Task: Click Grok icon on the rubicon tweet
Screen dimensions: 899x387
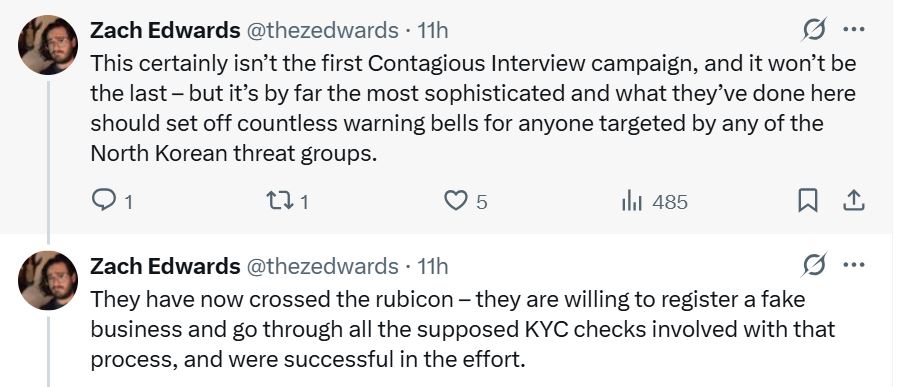Action: 814,264
